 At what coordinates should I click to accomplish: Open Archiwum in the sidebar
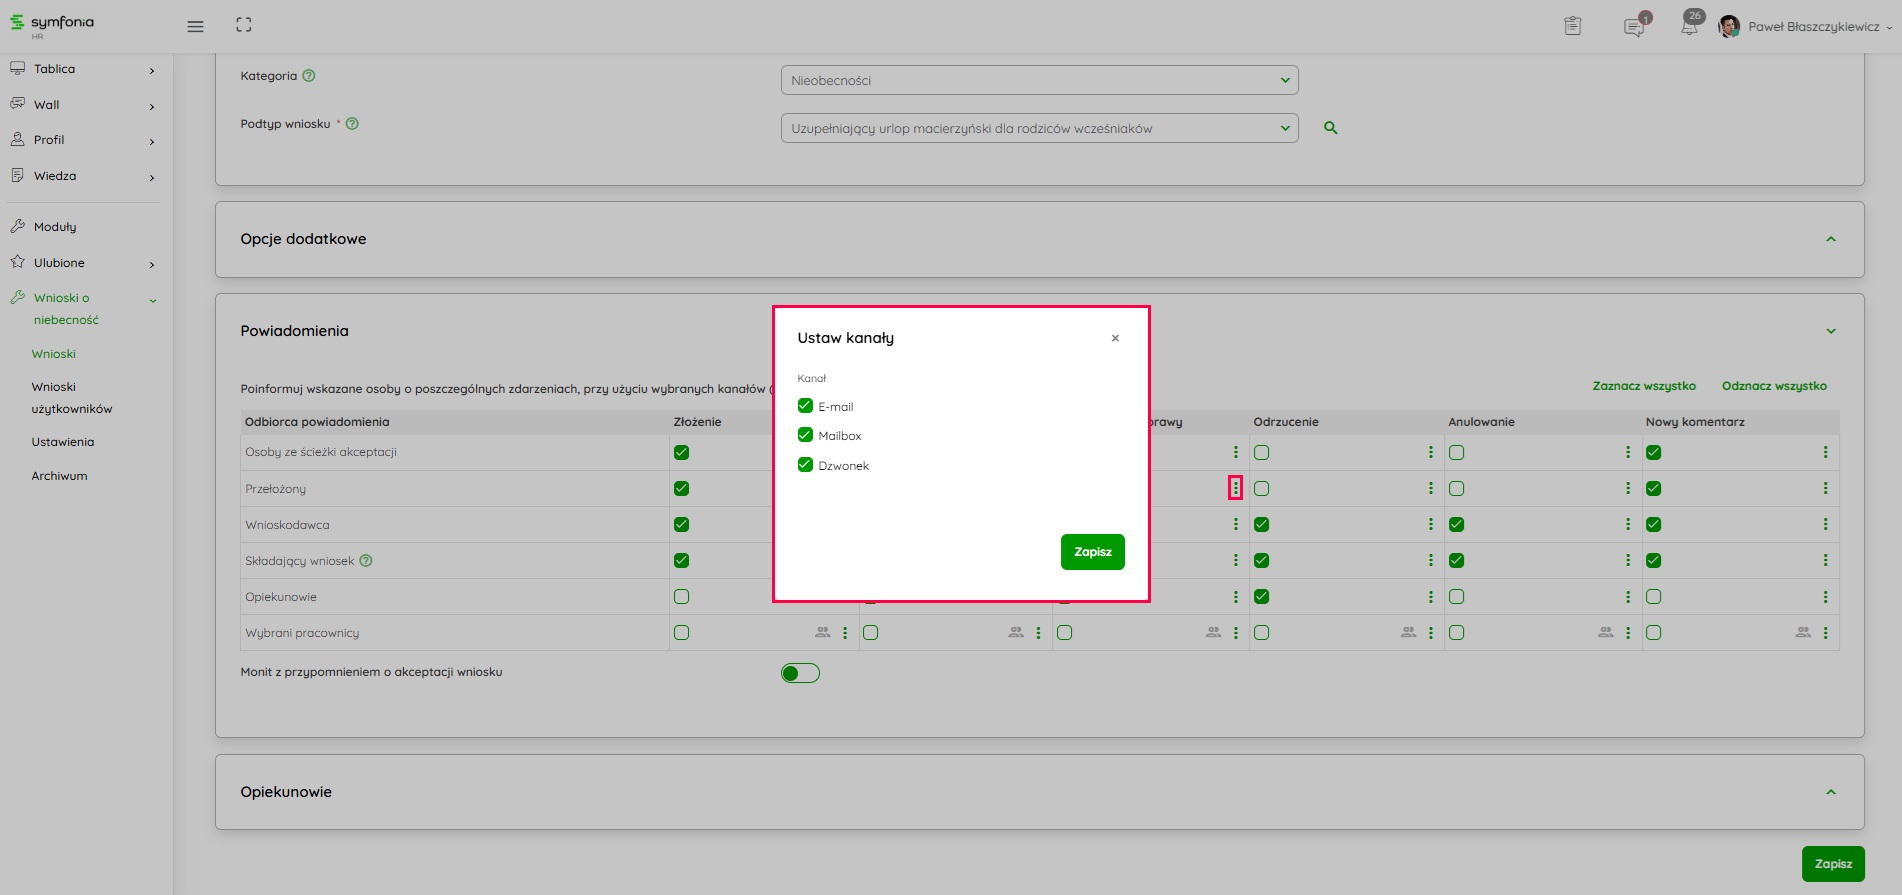pos(60,476)
